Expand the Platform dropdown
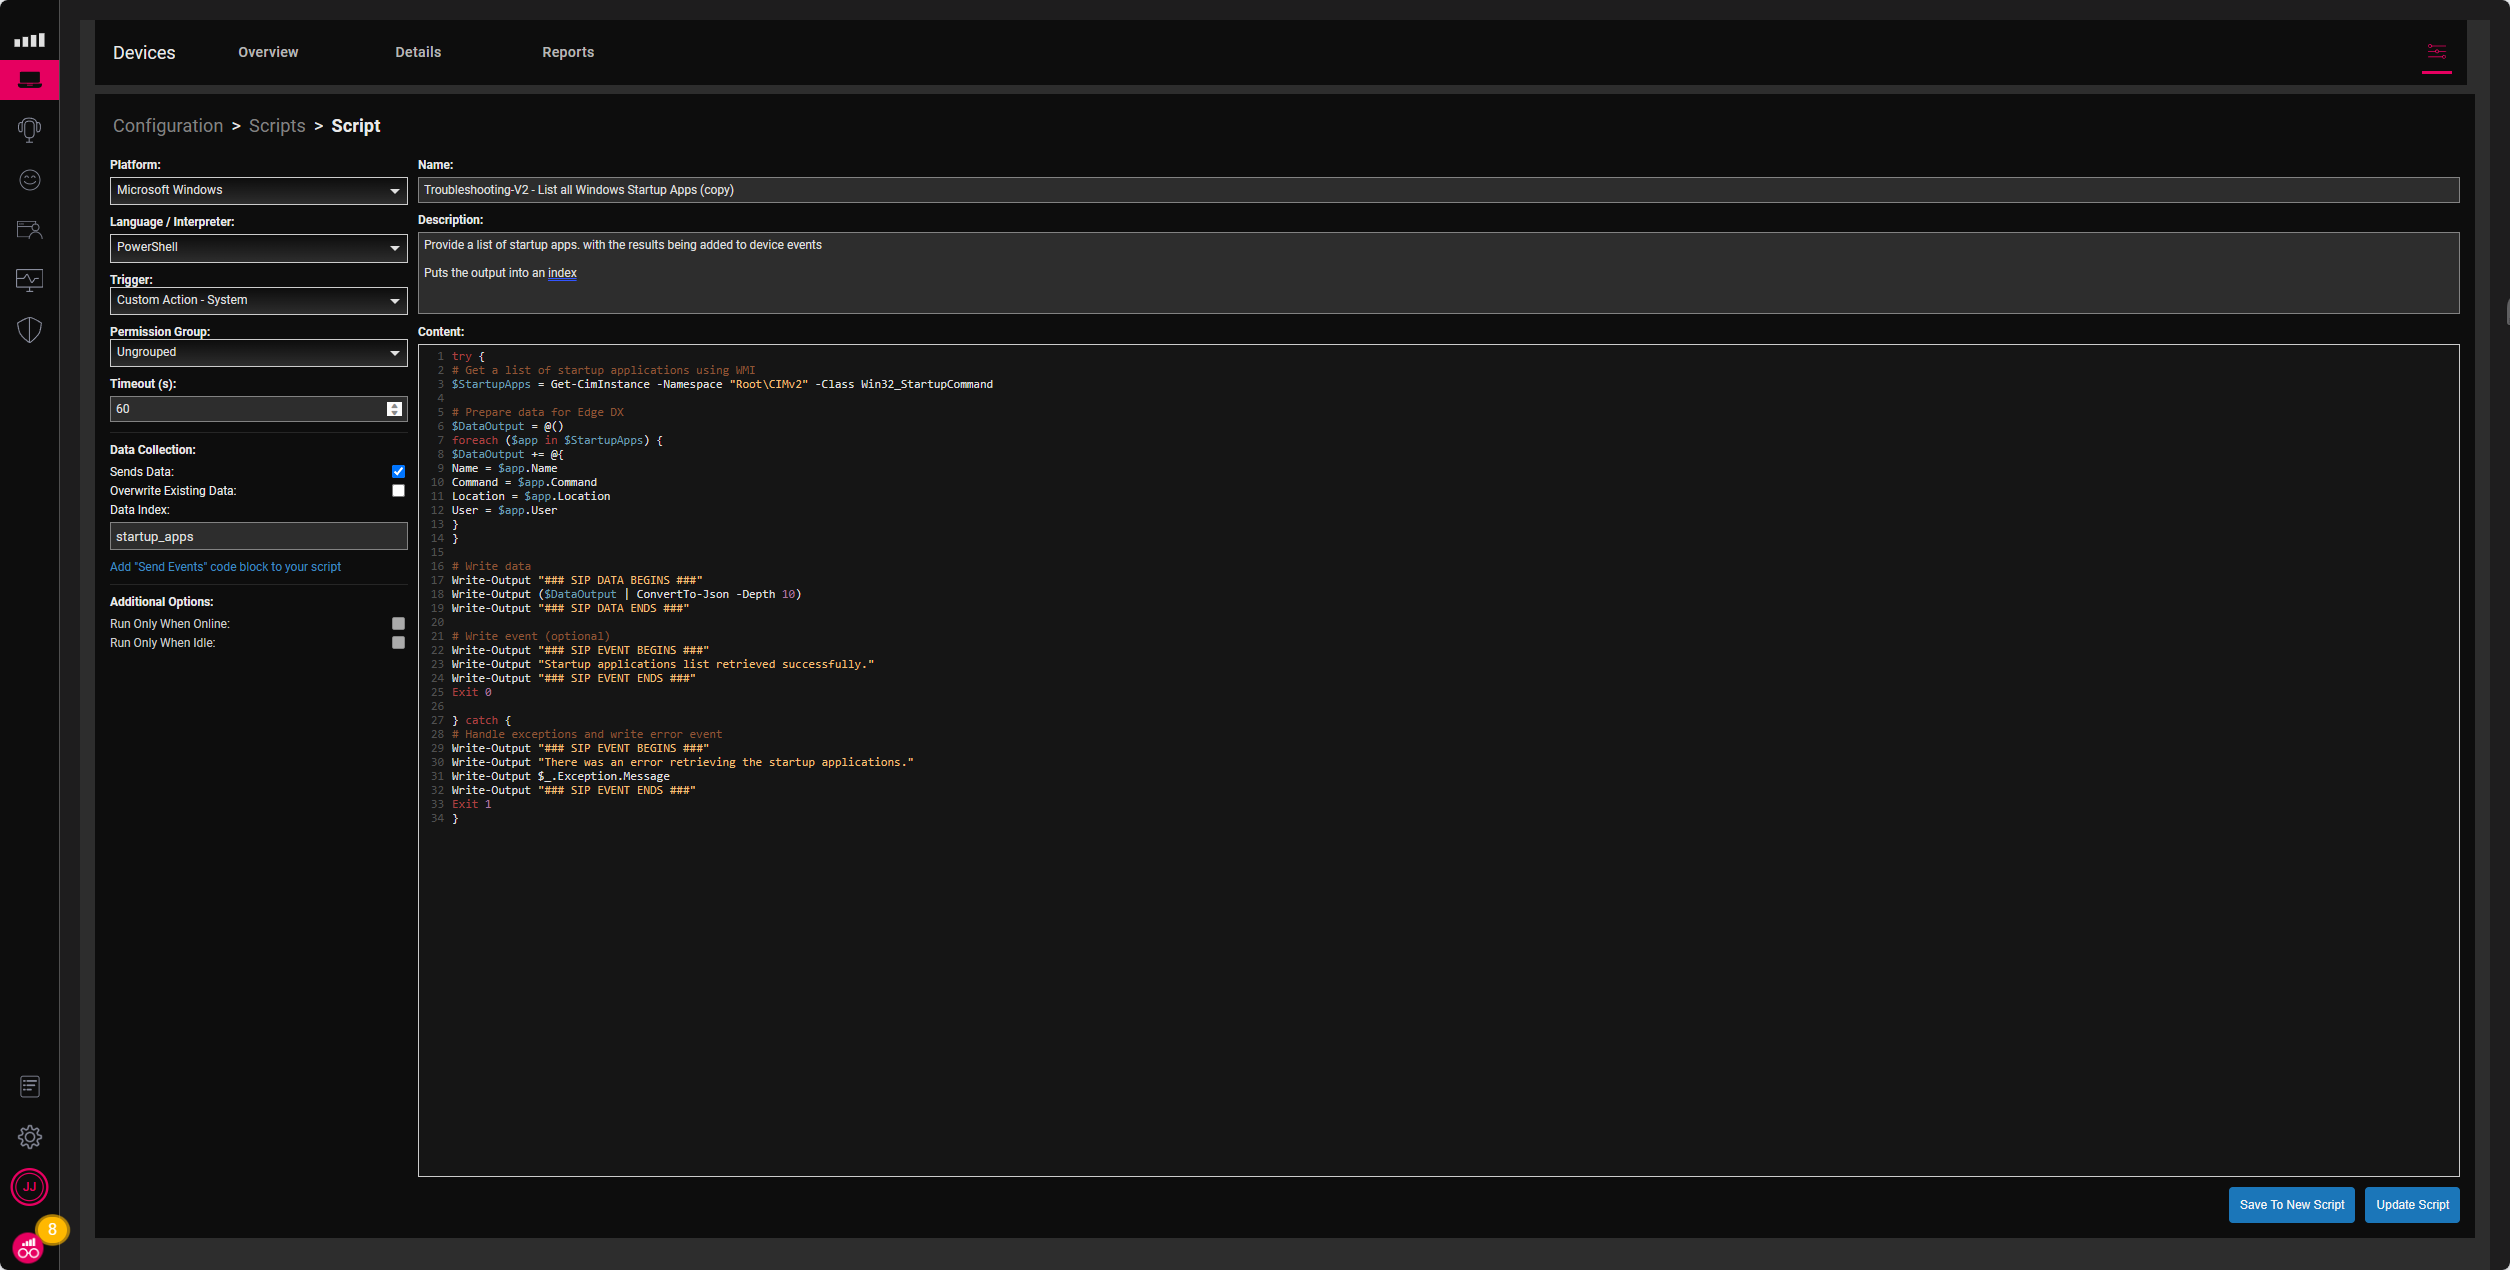The image size is (2510, 1270). pyautogui.click(x=258, y=190)
